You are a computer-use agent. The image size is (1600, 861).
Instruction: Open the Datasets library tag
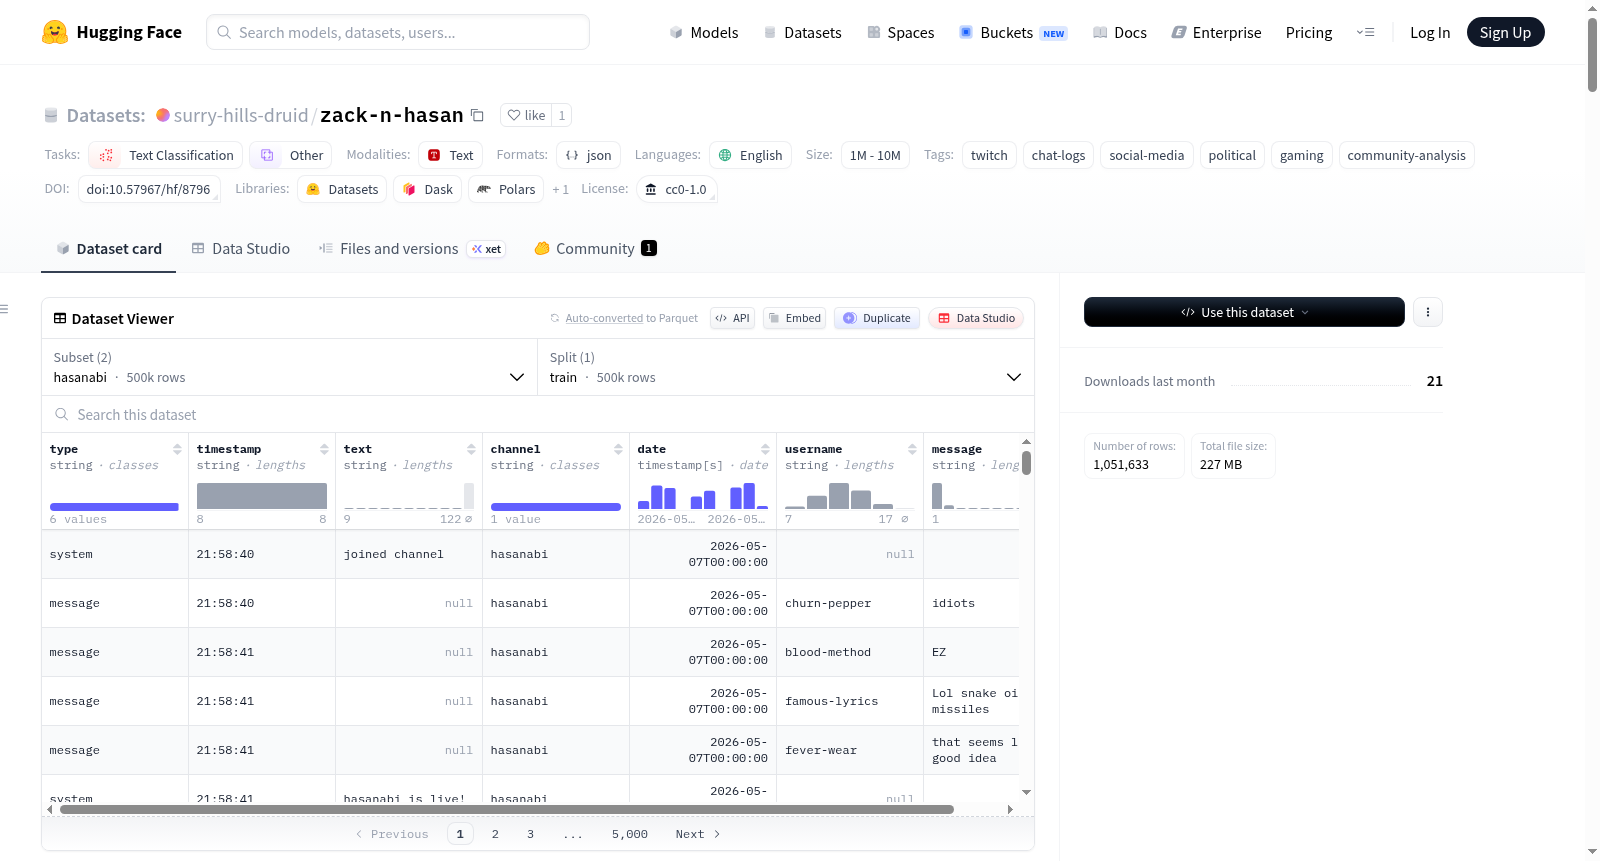tap(342, 189)
